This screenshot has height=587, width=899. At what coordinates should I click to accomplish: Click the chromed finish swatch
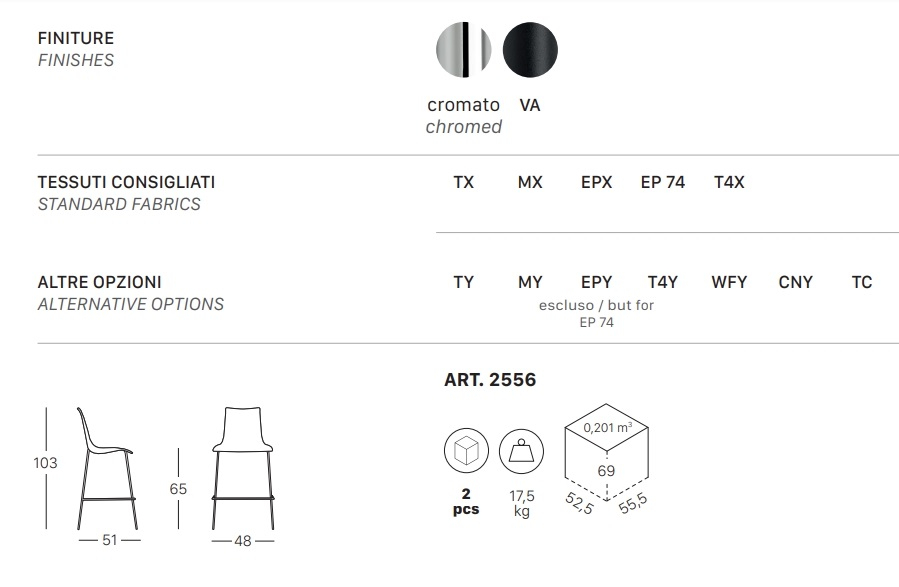click(463, 48)
